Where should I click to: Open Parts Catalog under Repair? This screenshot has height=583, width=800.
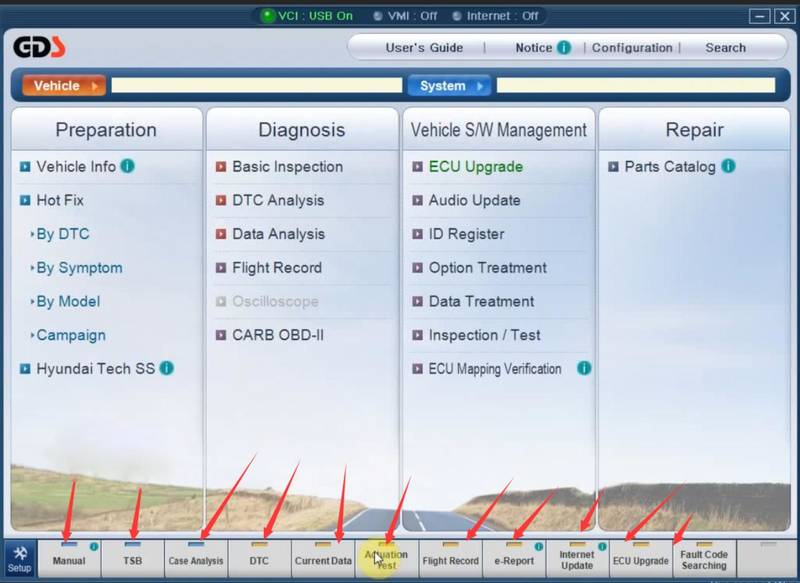(x=670, y=167)
